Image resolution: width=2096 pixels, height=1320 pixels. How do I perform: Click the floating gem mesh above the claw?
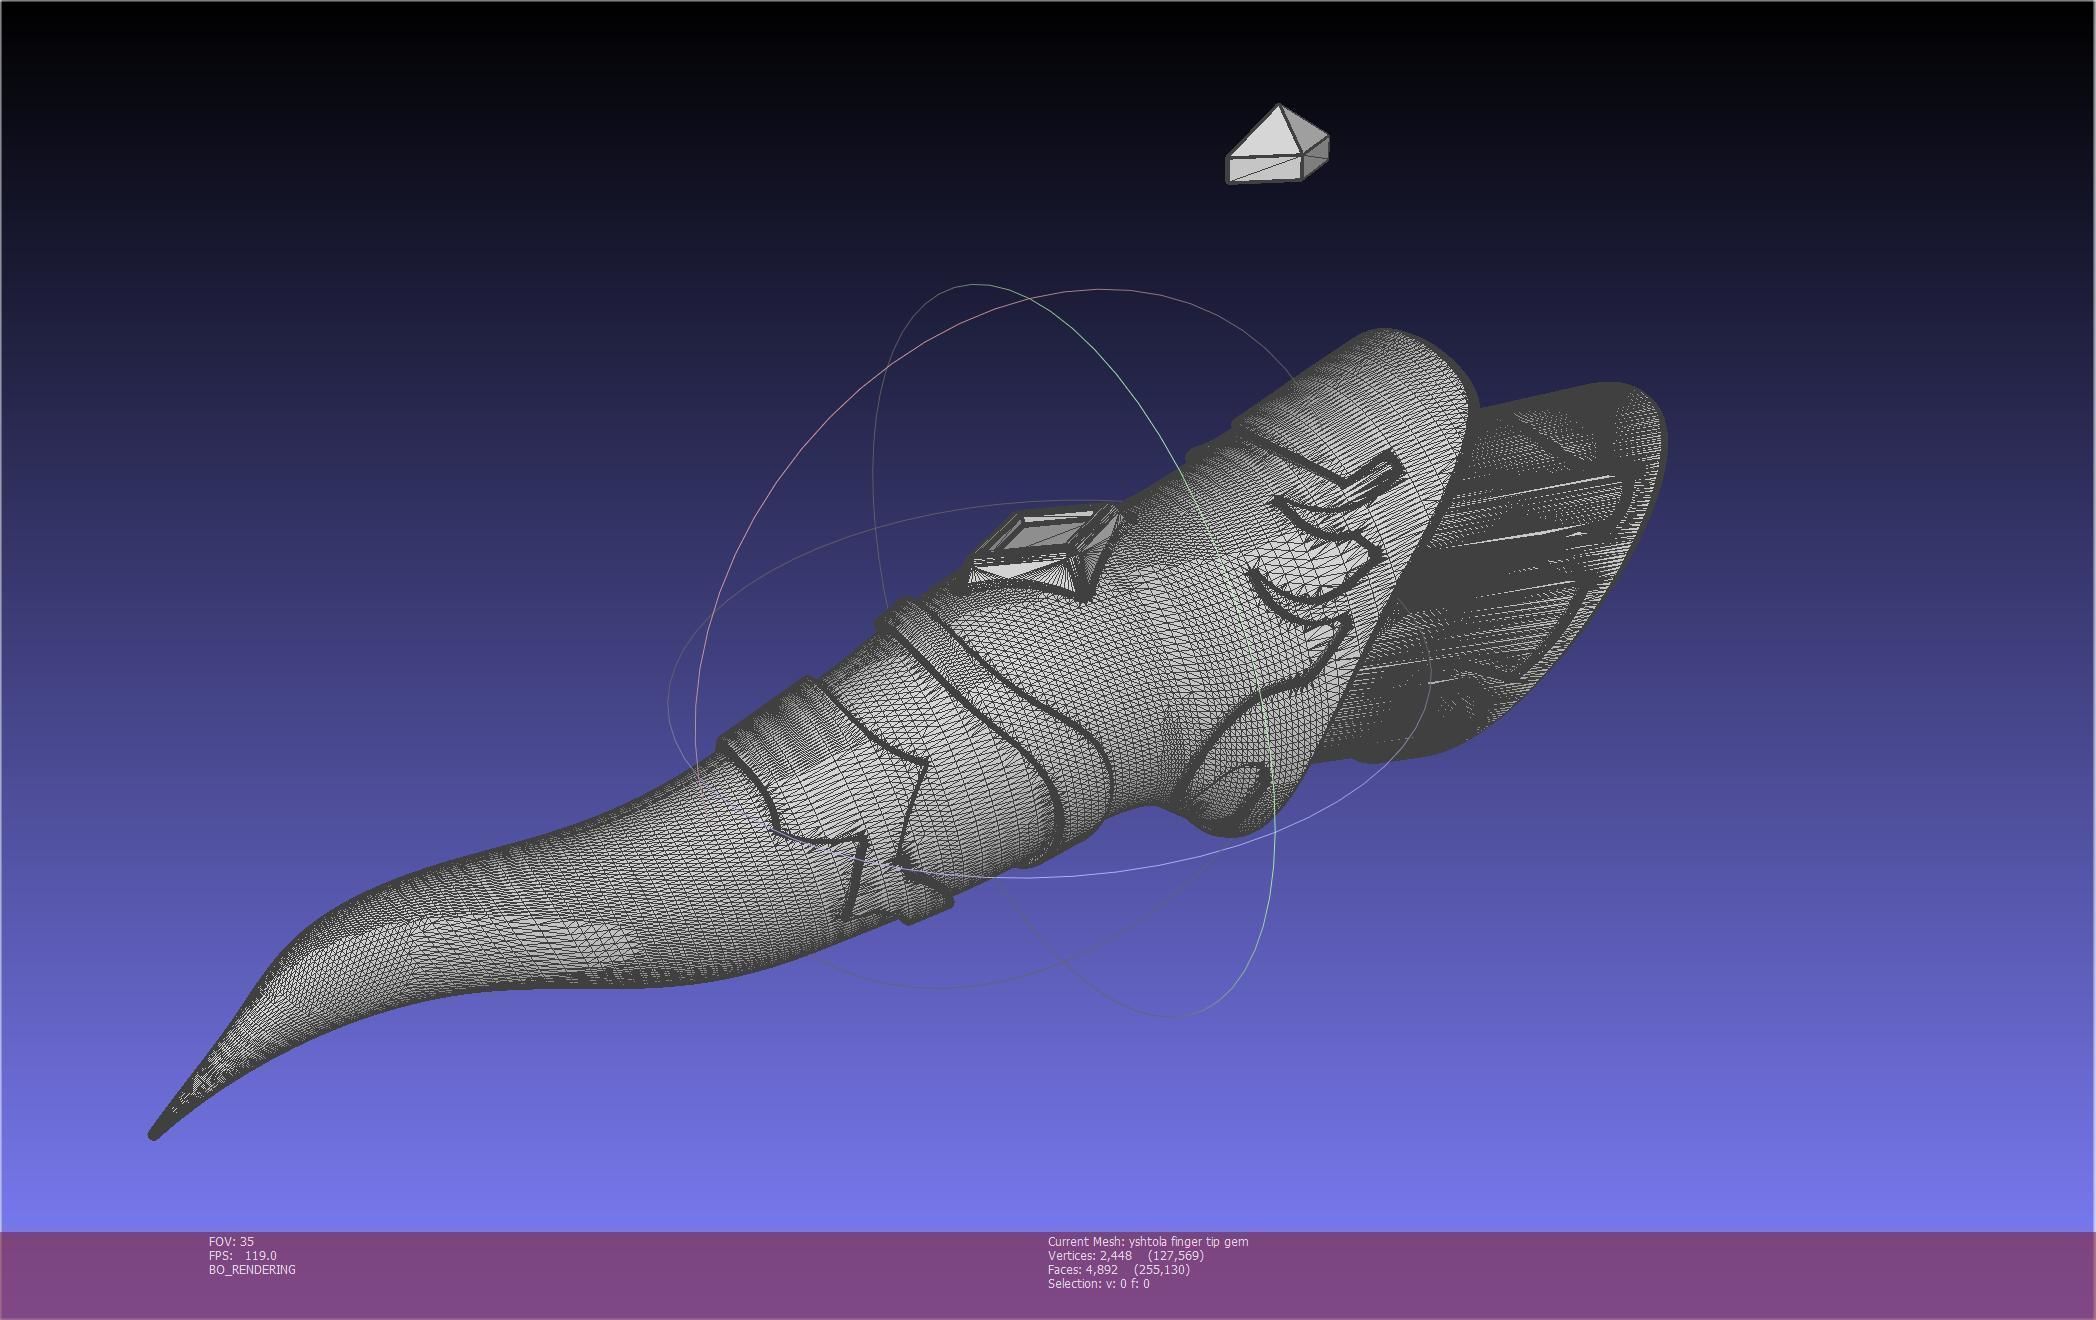tap(1278, 145)
